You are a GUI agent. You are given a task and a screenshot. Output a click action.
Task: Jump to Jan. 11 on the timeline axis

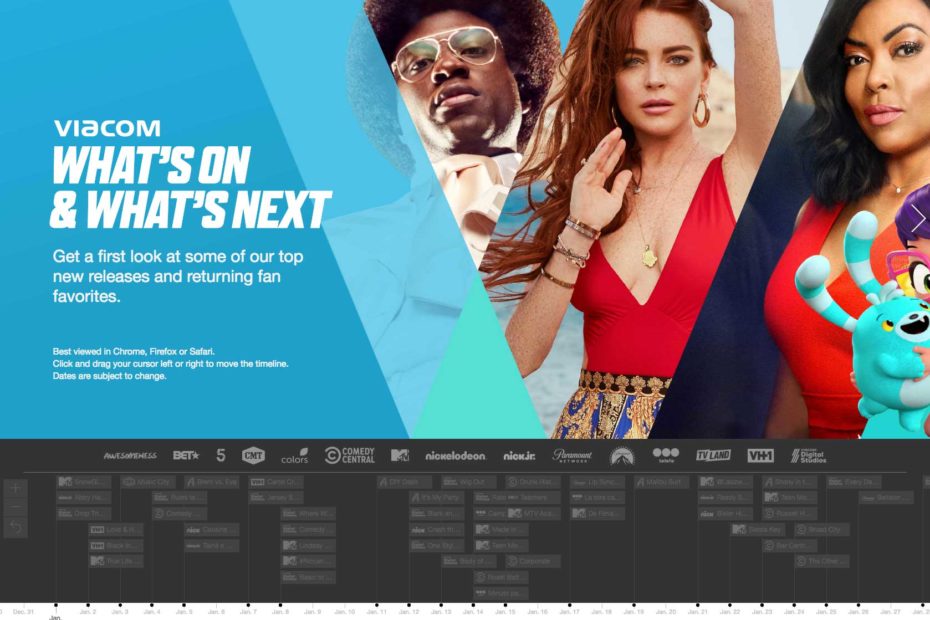376,611
